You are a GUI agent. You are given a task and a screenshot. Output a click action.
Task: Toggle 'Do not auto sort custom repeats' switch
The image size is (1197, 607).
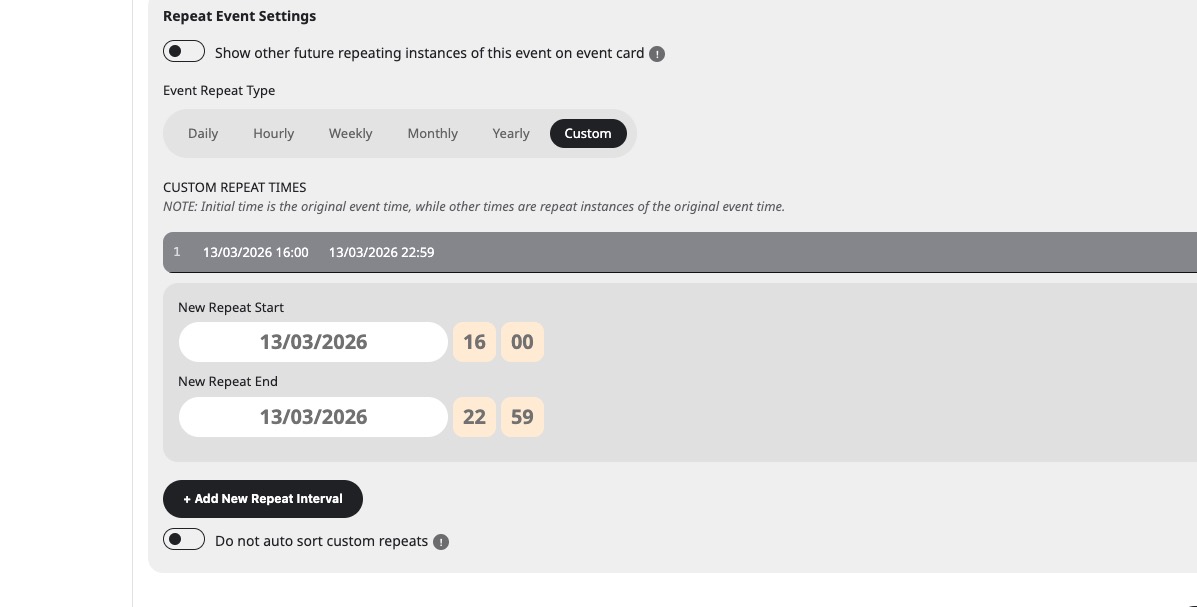184,540
